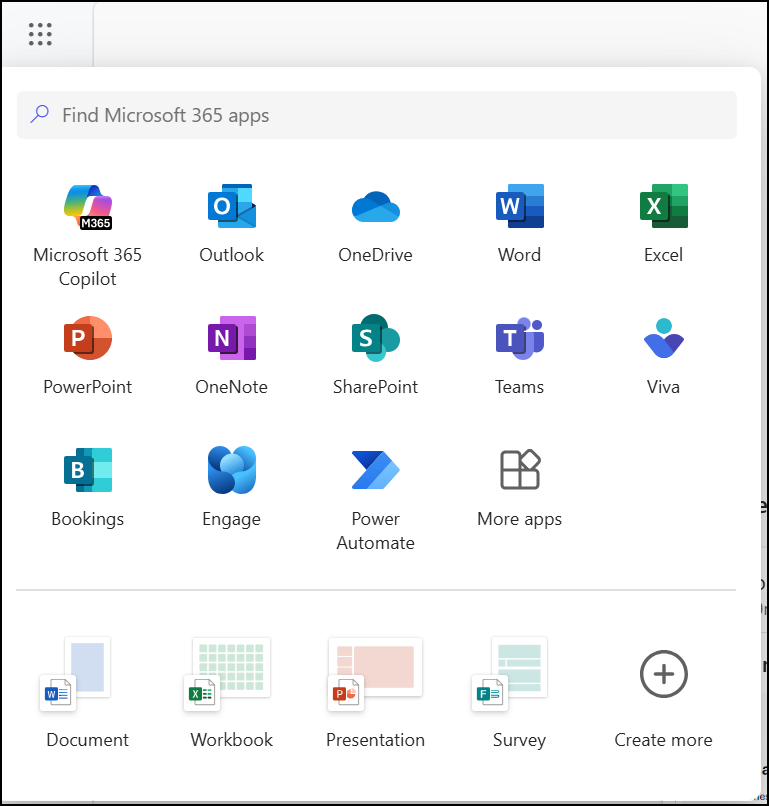
Task: Start Microsoft Teams
Action: (x=519, y=353)
